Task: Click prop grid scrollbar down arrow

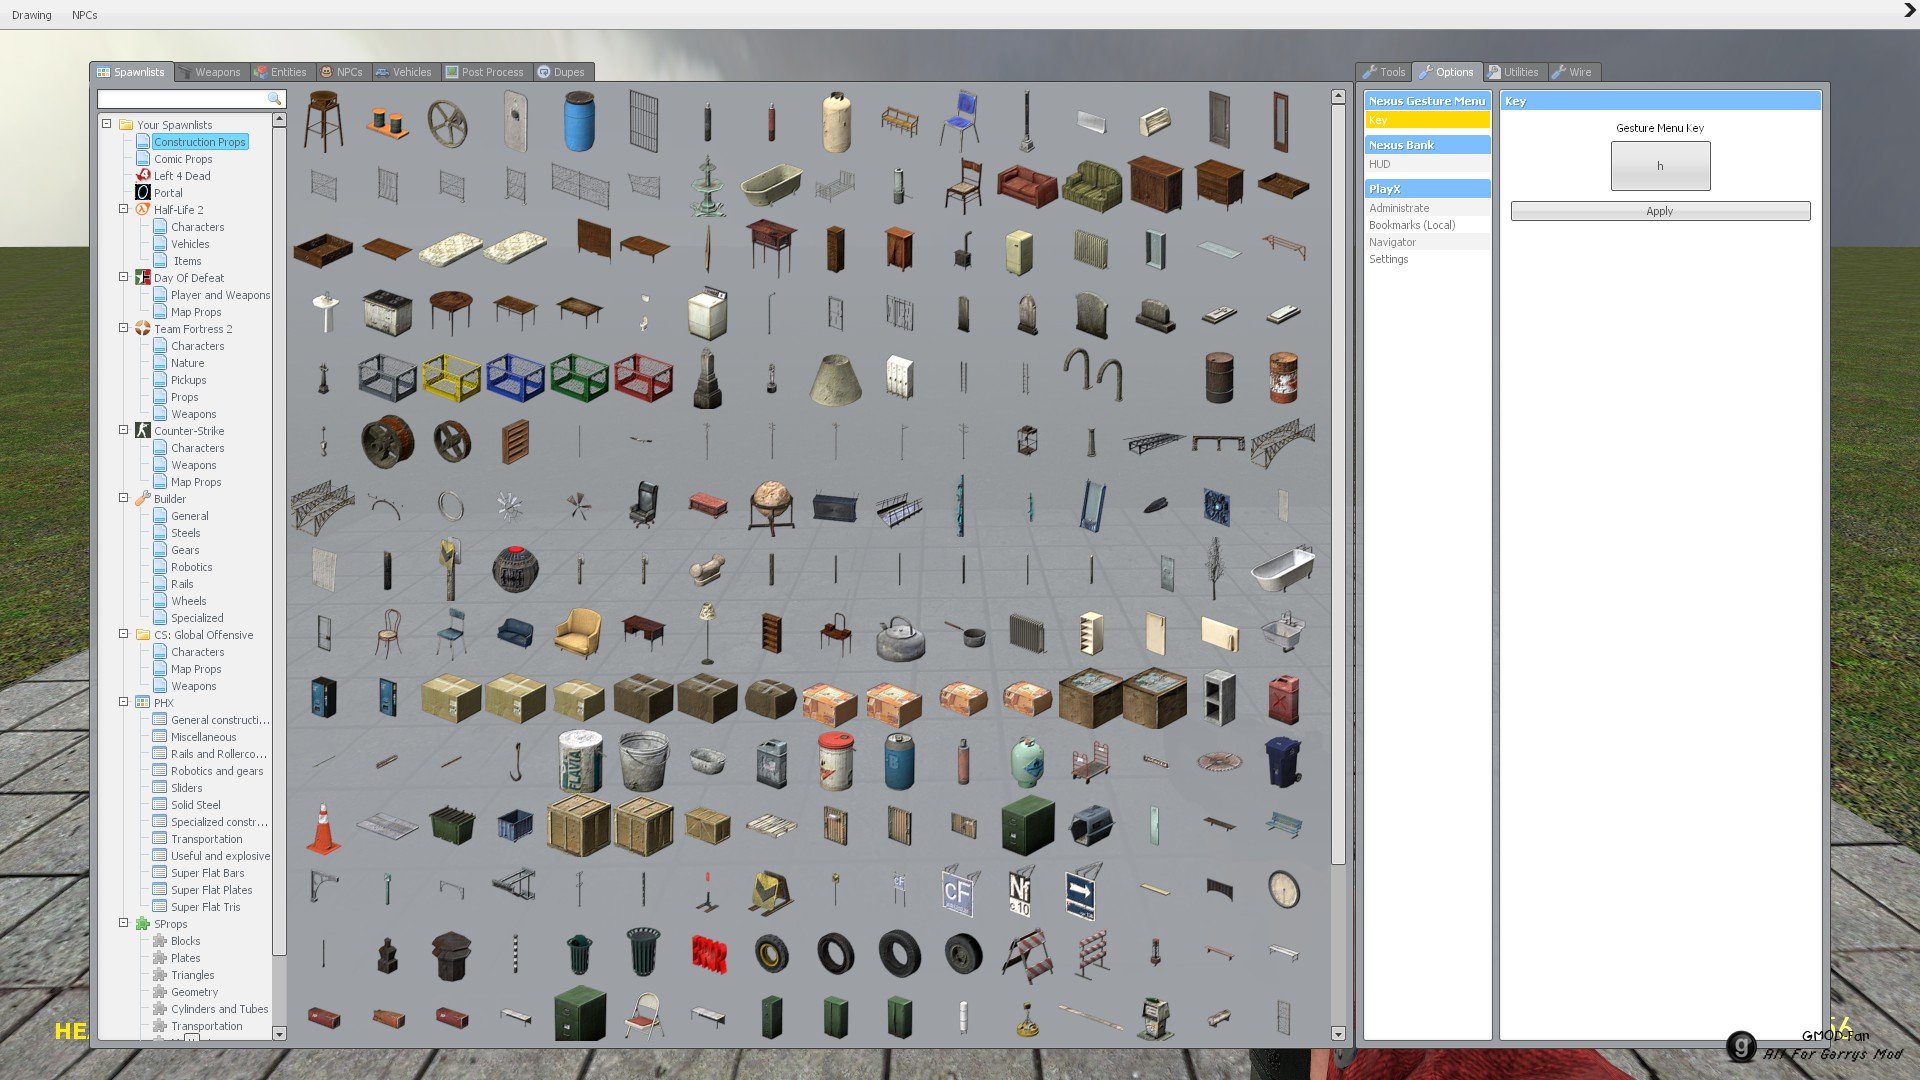Action: pos(1338,1034)
